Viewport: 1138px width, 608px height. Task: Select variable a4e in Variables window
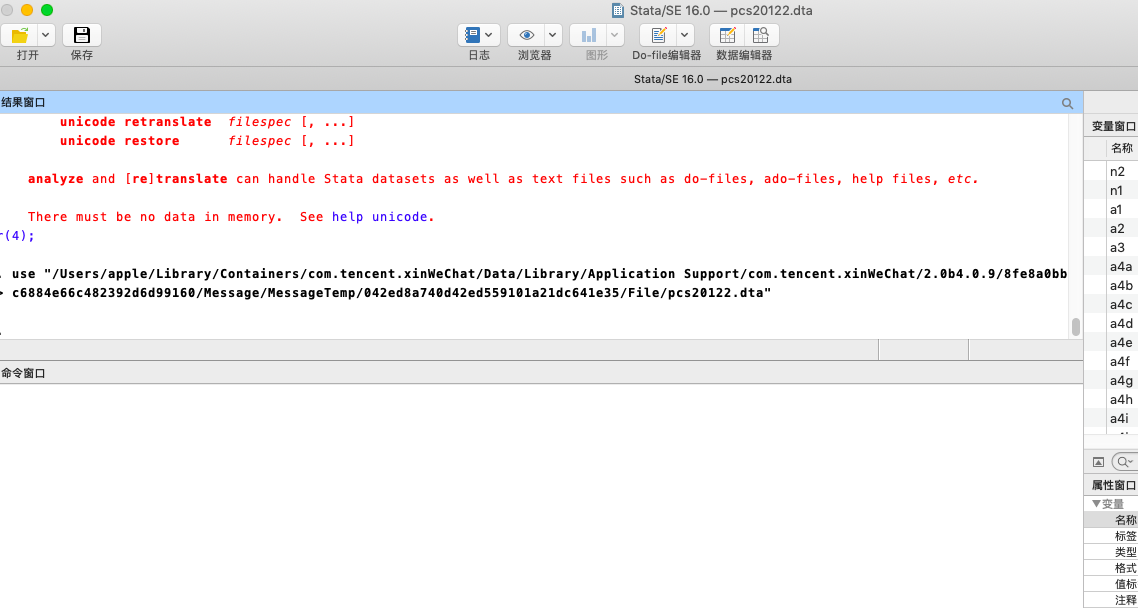click(x=1121, y=342)
